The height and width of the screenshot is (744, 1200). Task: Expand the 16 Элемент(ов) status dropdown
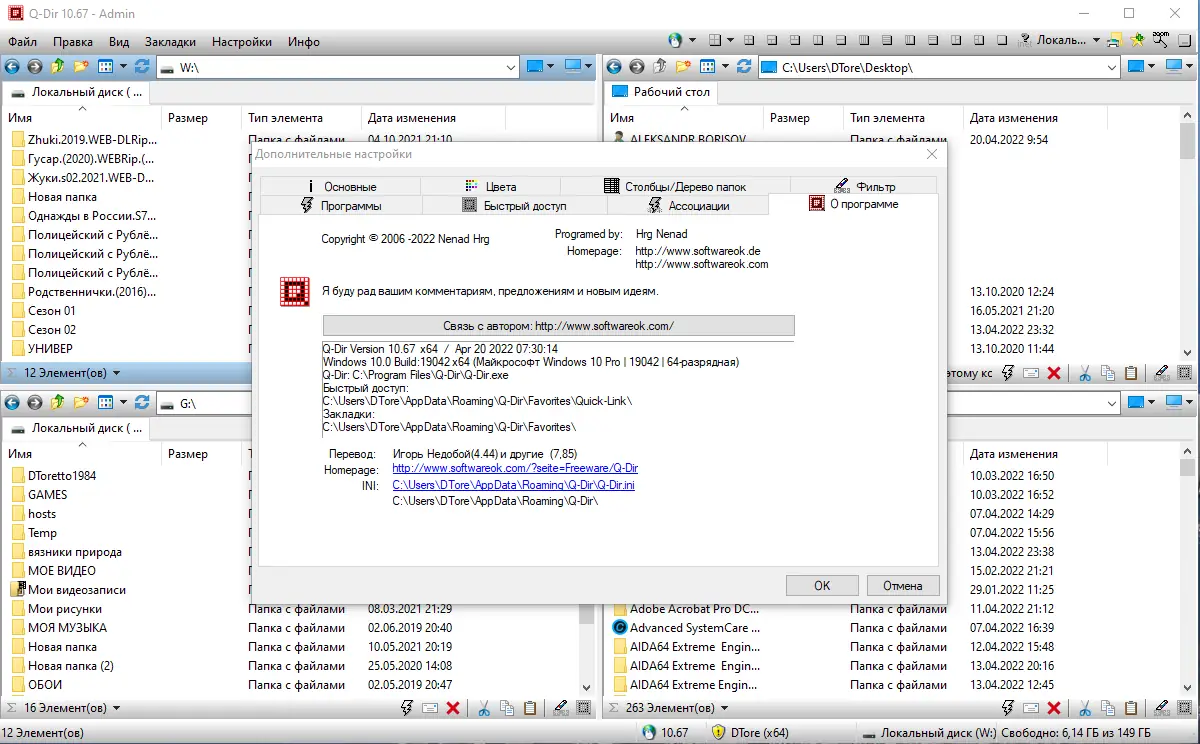click(116, 708)
